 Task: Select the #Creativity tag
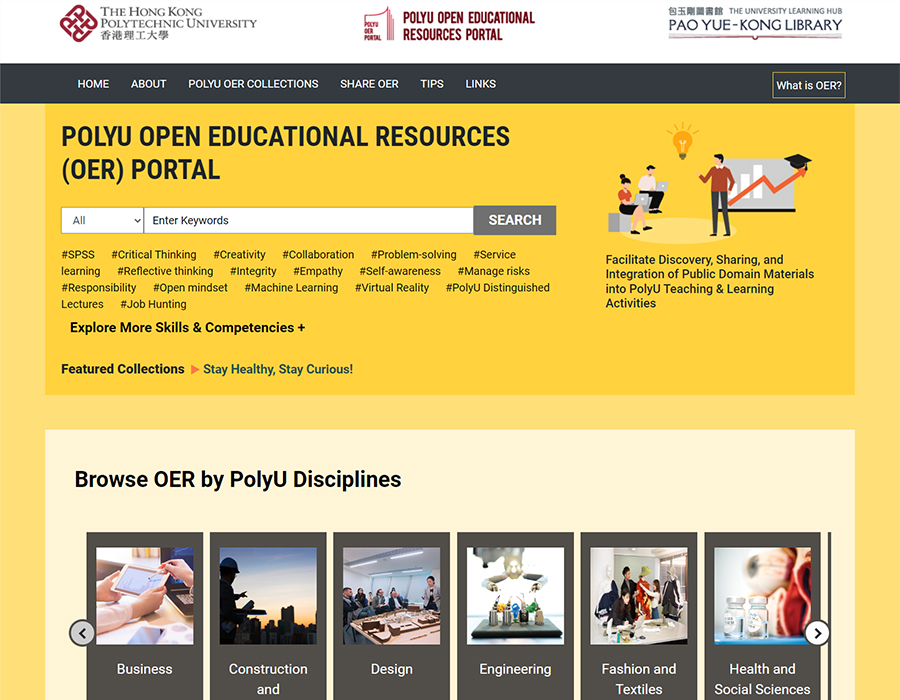click(239, 255)
